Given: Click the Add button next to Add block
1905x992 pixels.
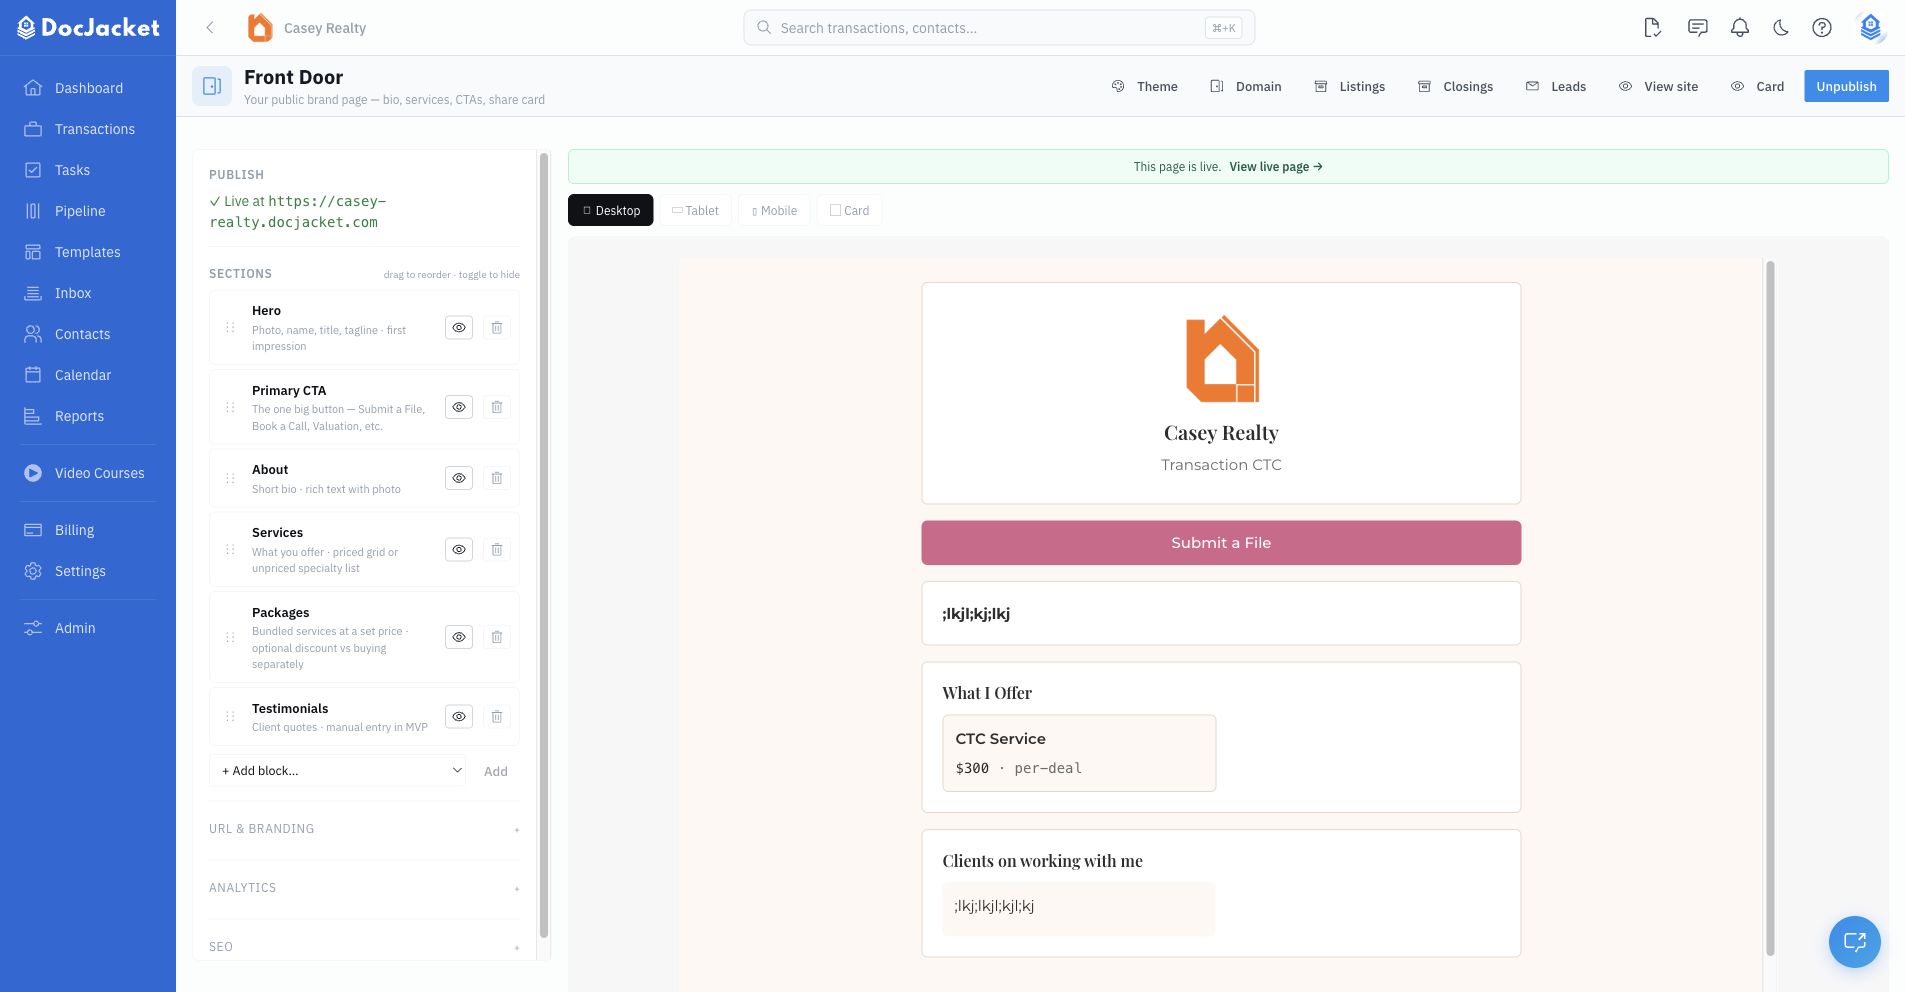Looking at the screenshot, I should (x=496, y=771).
